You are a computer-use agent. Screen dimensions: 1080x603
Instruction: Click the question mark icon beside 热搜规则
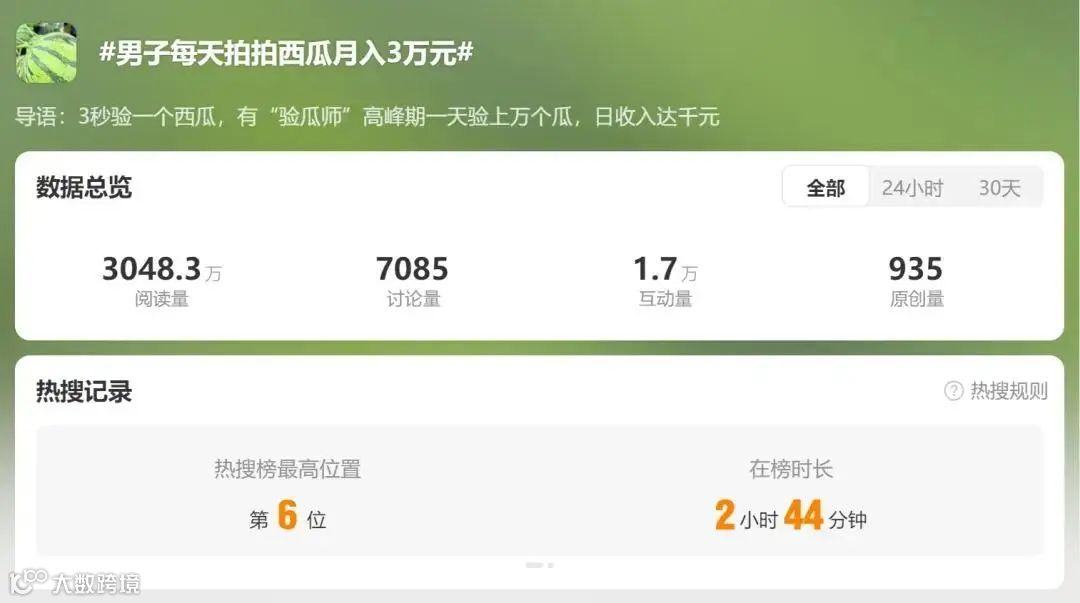pyautogui.click(x=953, y=391)
